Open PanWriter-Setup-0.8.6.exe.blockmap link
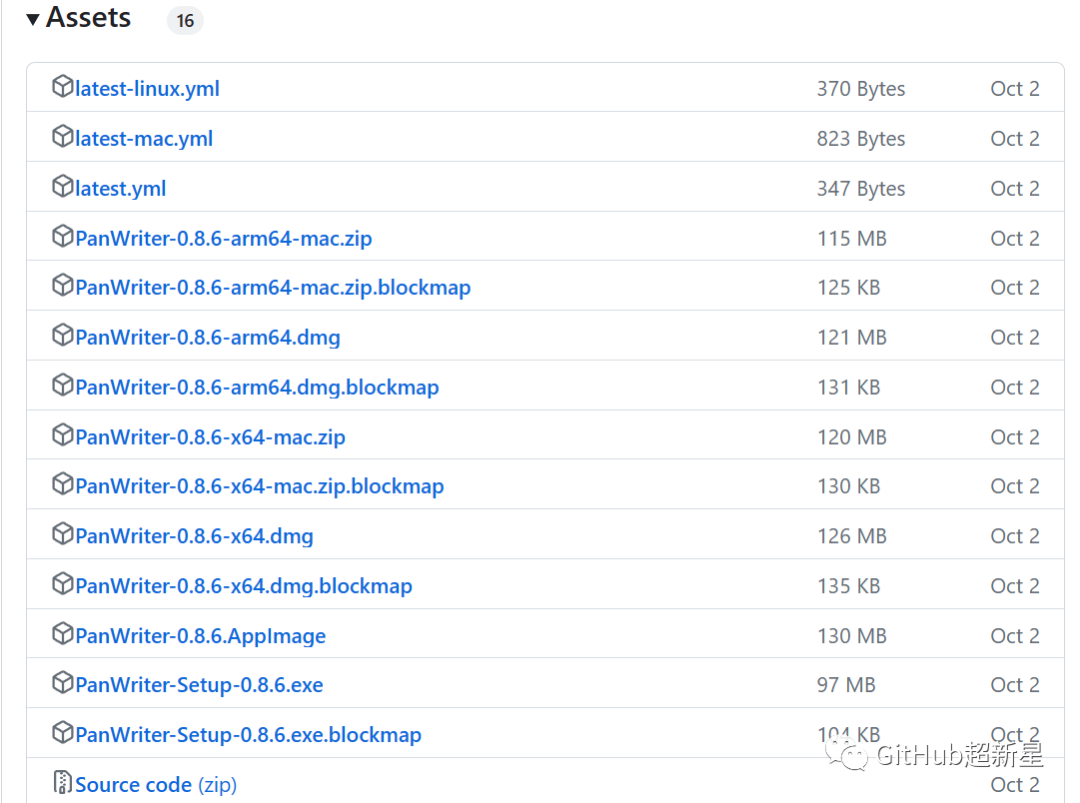The width and height of the screenshot is (1080, 803). coord(248,735)
